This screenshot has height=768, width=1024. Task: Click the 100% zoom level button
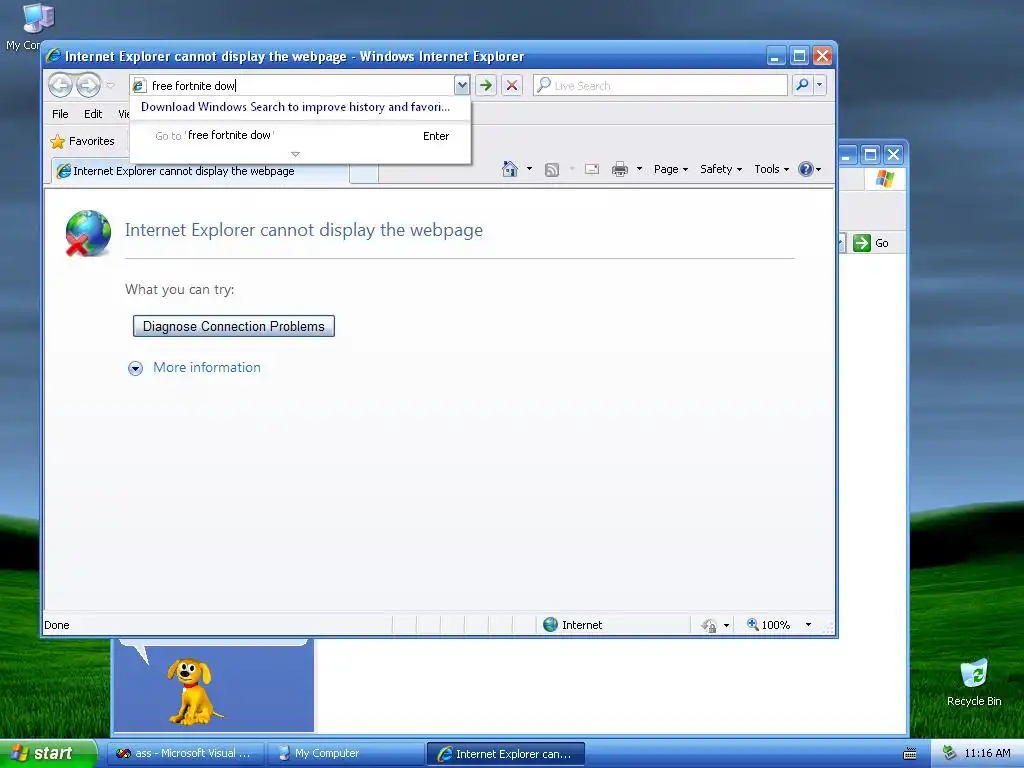[769, 625]
